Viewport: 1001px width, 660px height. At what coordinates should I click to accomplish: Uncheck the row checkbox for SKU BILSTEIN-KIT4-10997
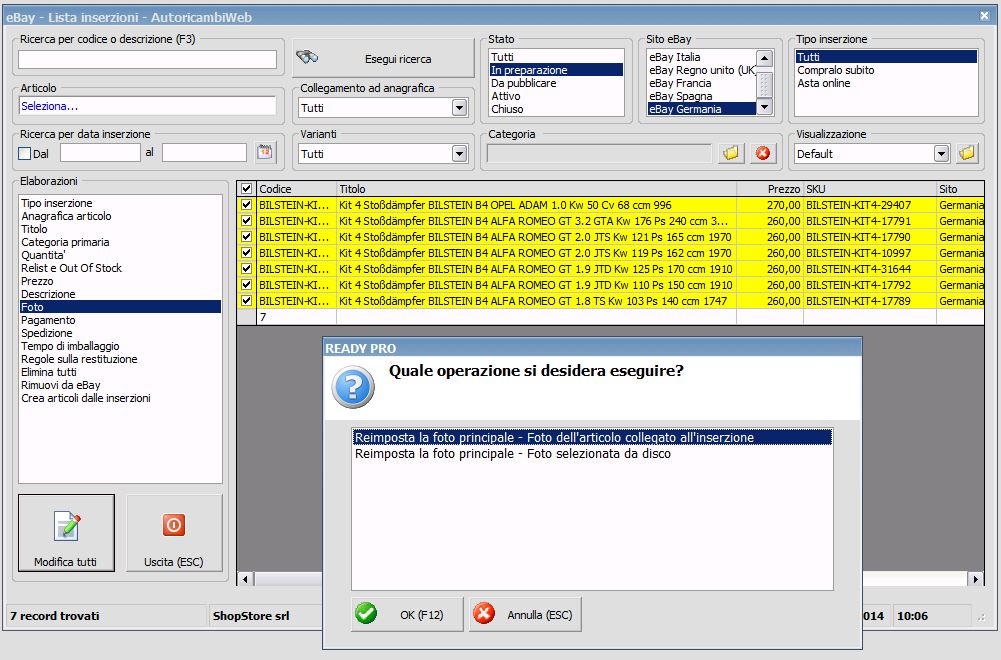coord(246,253)
